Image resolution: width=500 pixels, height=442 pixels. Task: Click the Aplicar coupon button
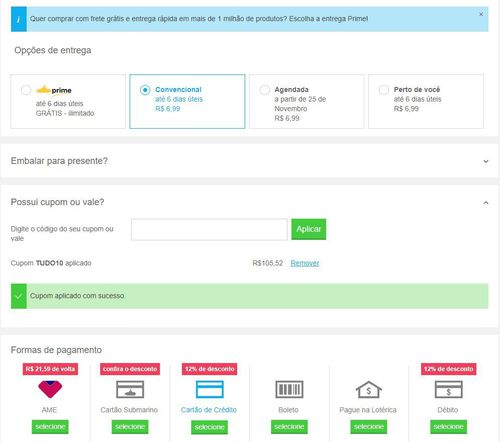[x=309, y=229]
